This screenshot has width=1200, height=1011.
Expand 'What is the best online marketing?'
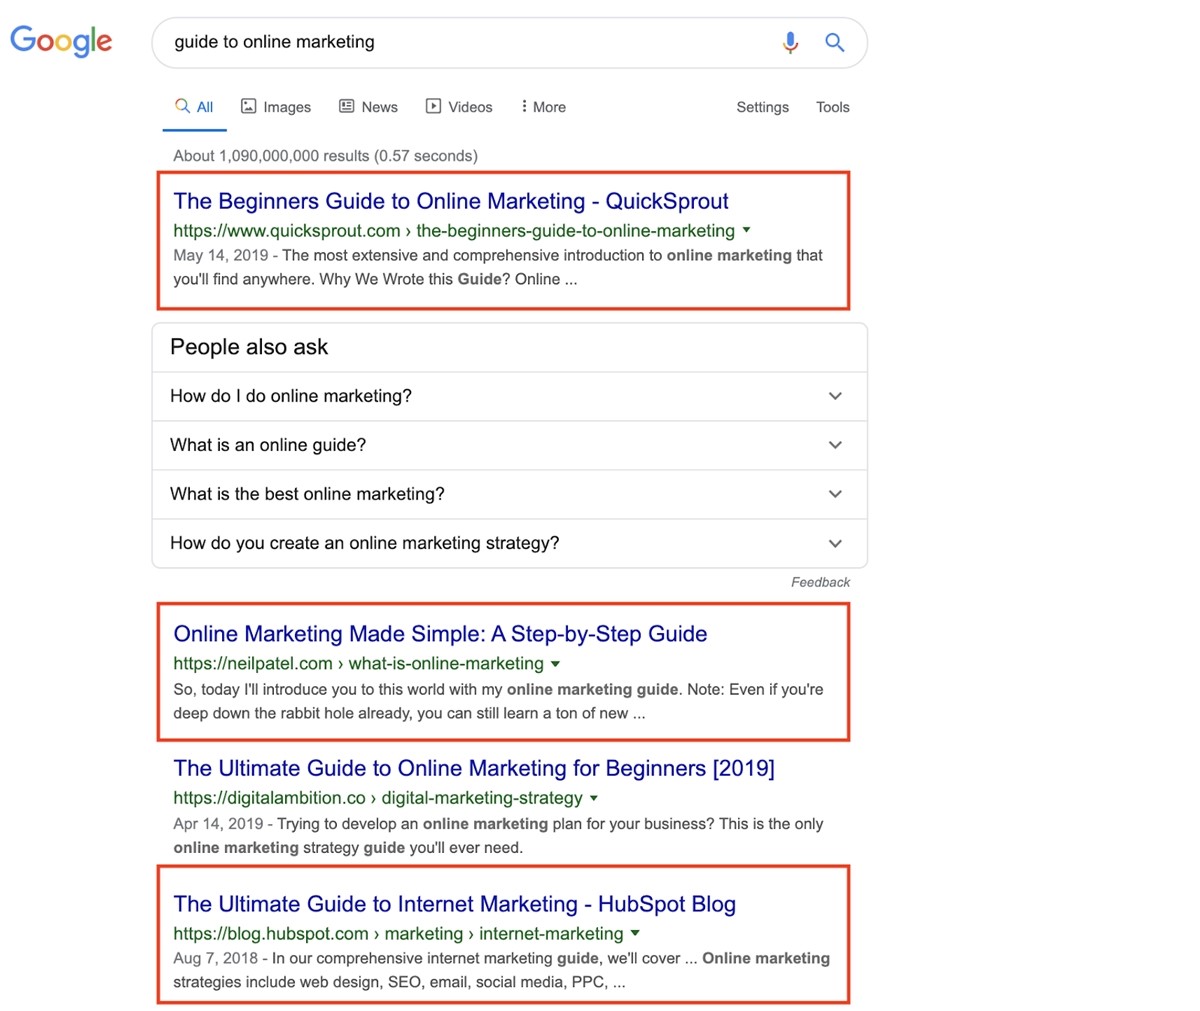tap(509, 494)
